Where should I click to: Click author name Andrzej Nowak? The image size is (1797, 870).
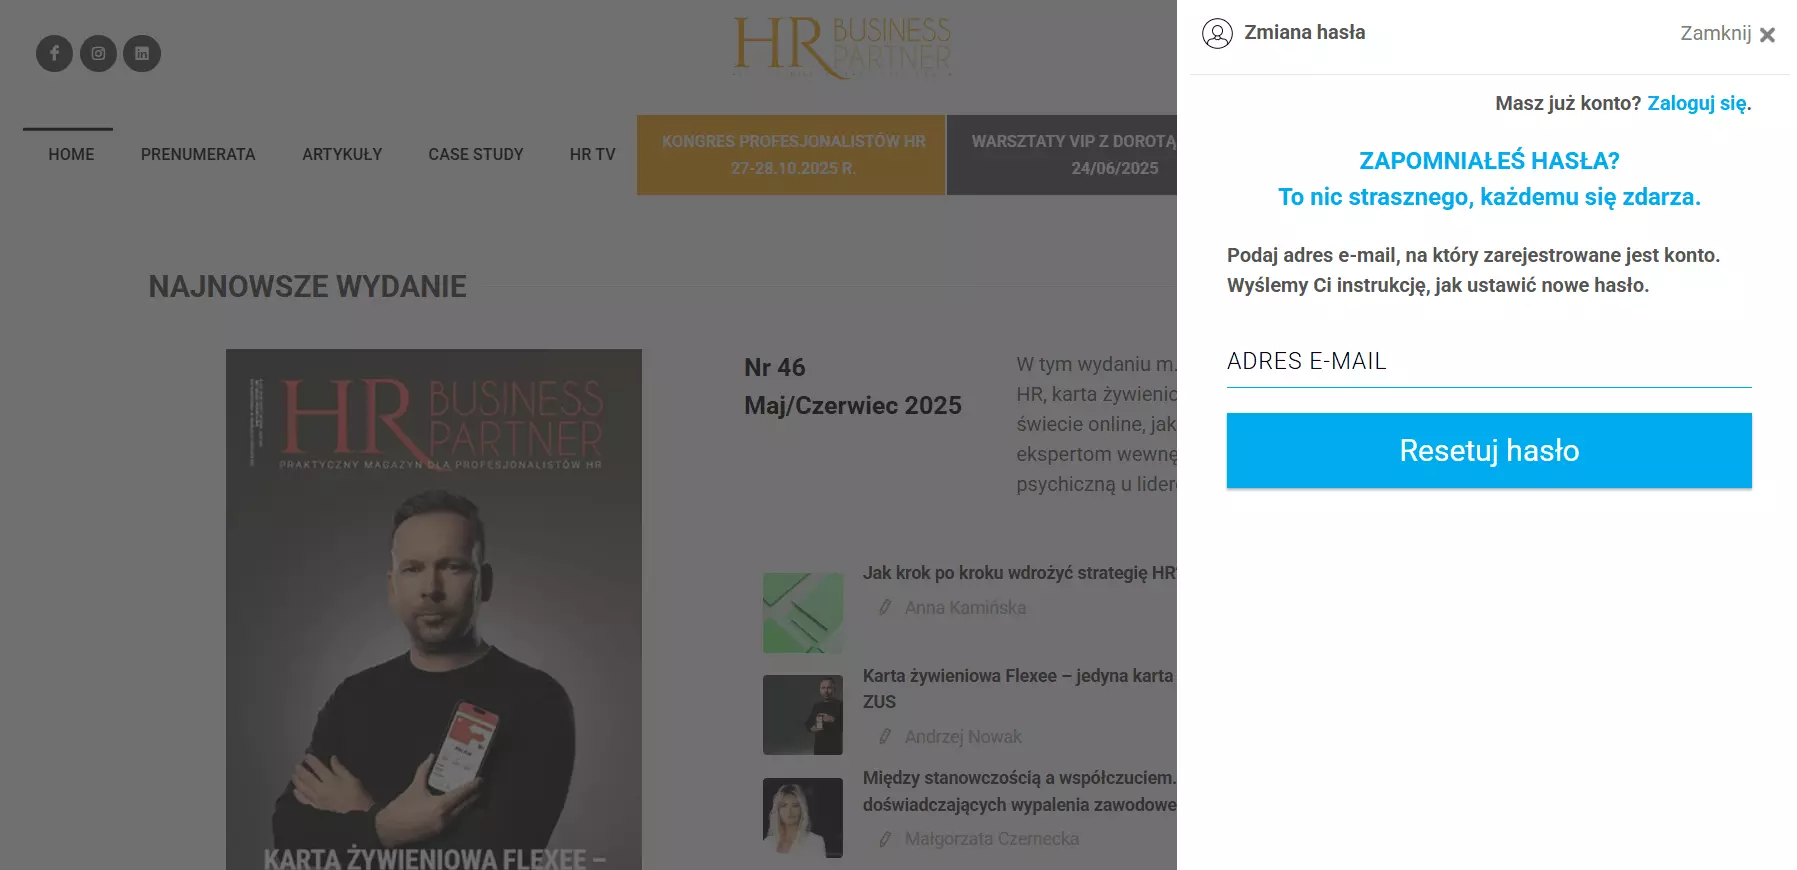click(x=963, y=737)
